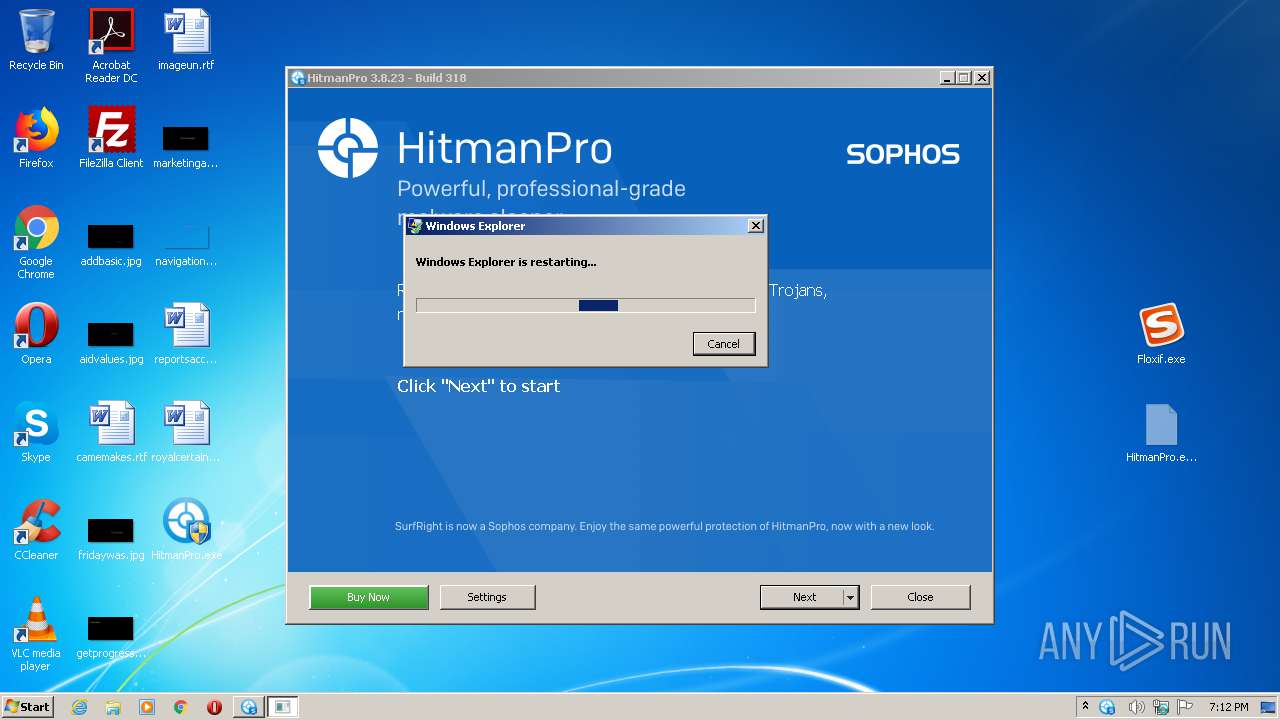
Task: Open Internet Explorer in the taskbar
Action: coord(79,707)
